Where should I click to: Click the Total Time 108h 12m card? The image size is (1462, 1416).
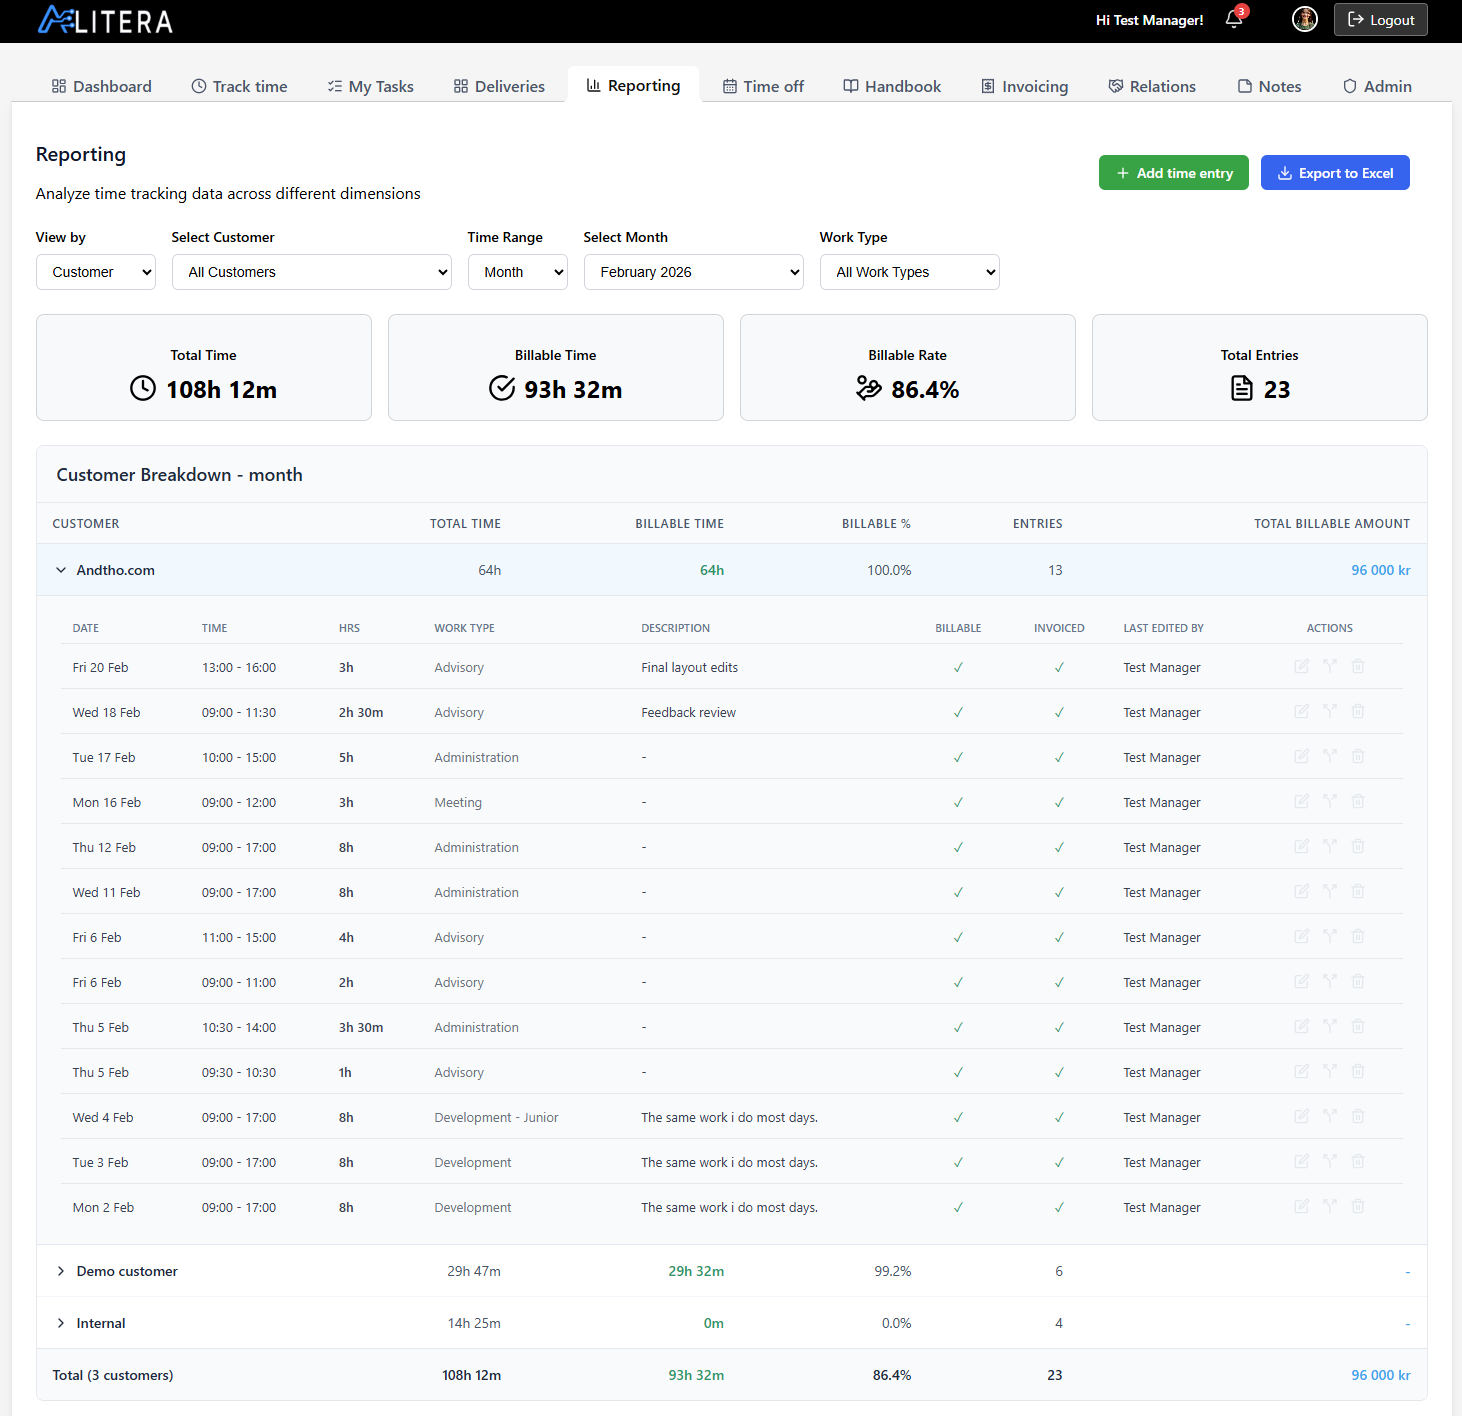pos(204,368)
